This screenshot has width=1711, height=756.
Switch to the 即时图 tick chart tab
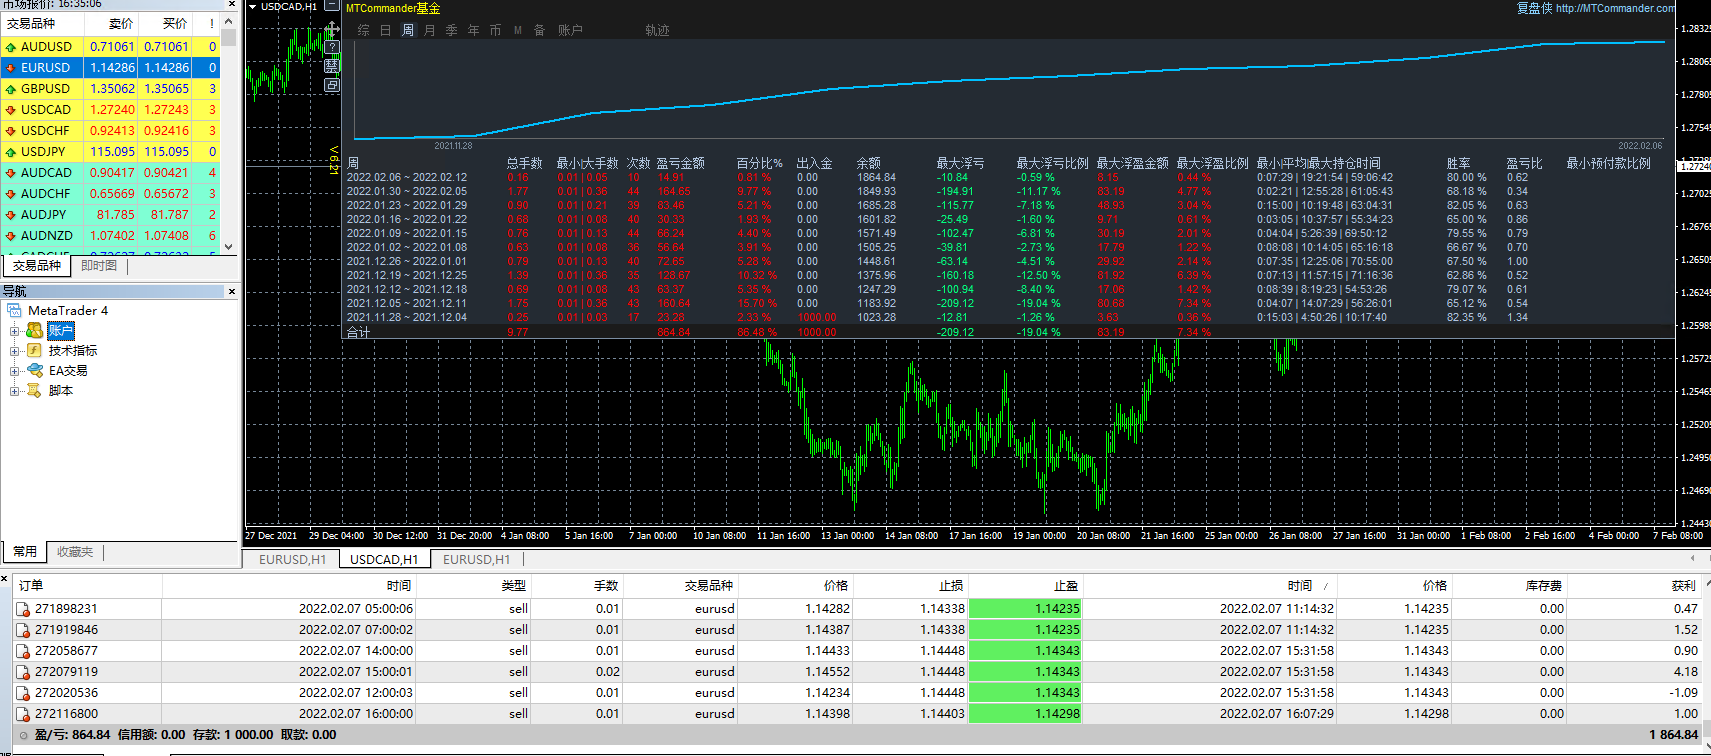pos(99,266)
